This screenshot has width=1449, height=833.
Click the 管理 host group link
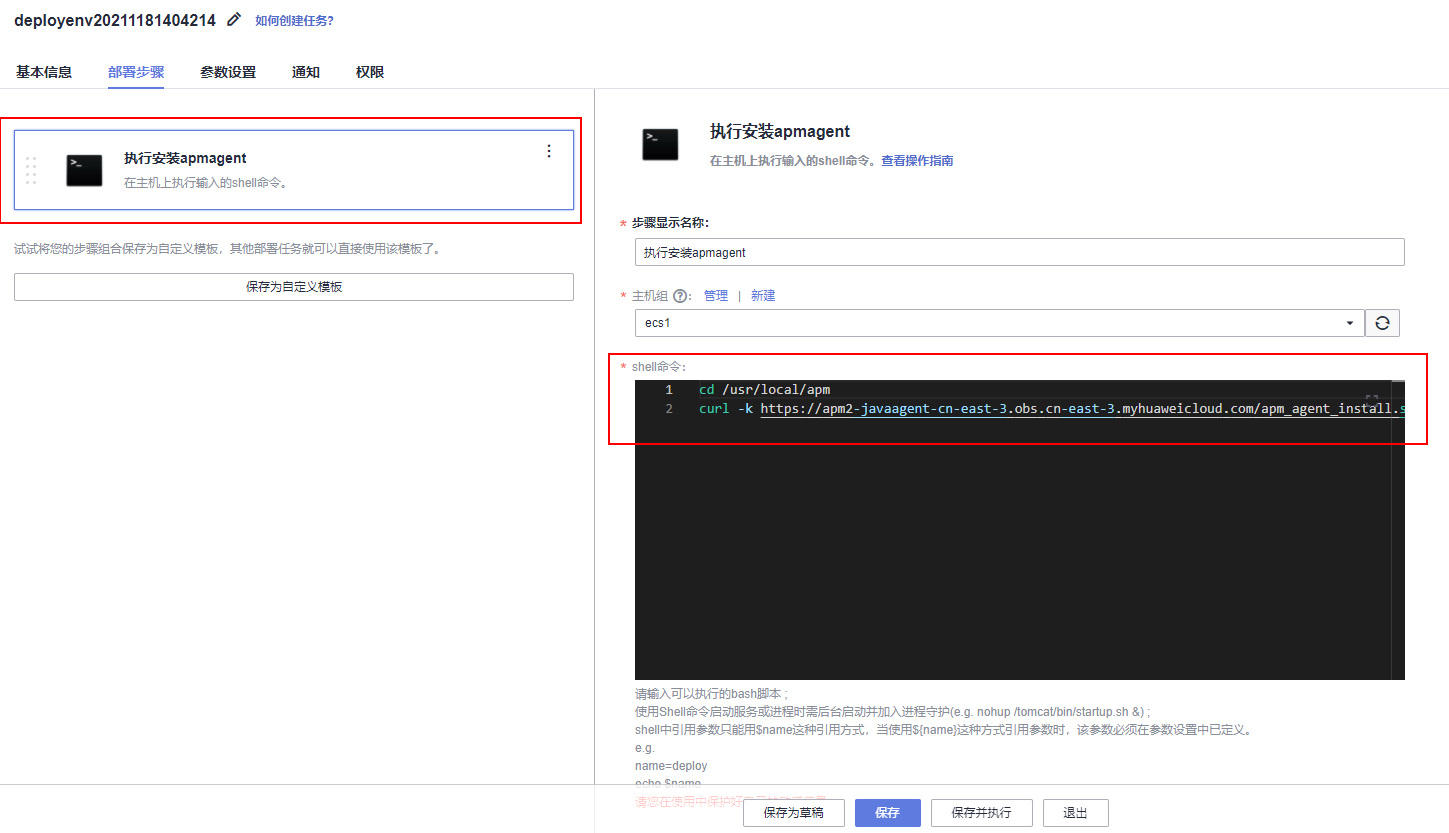coord(716,296)
